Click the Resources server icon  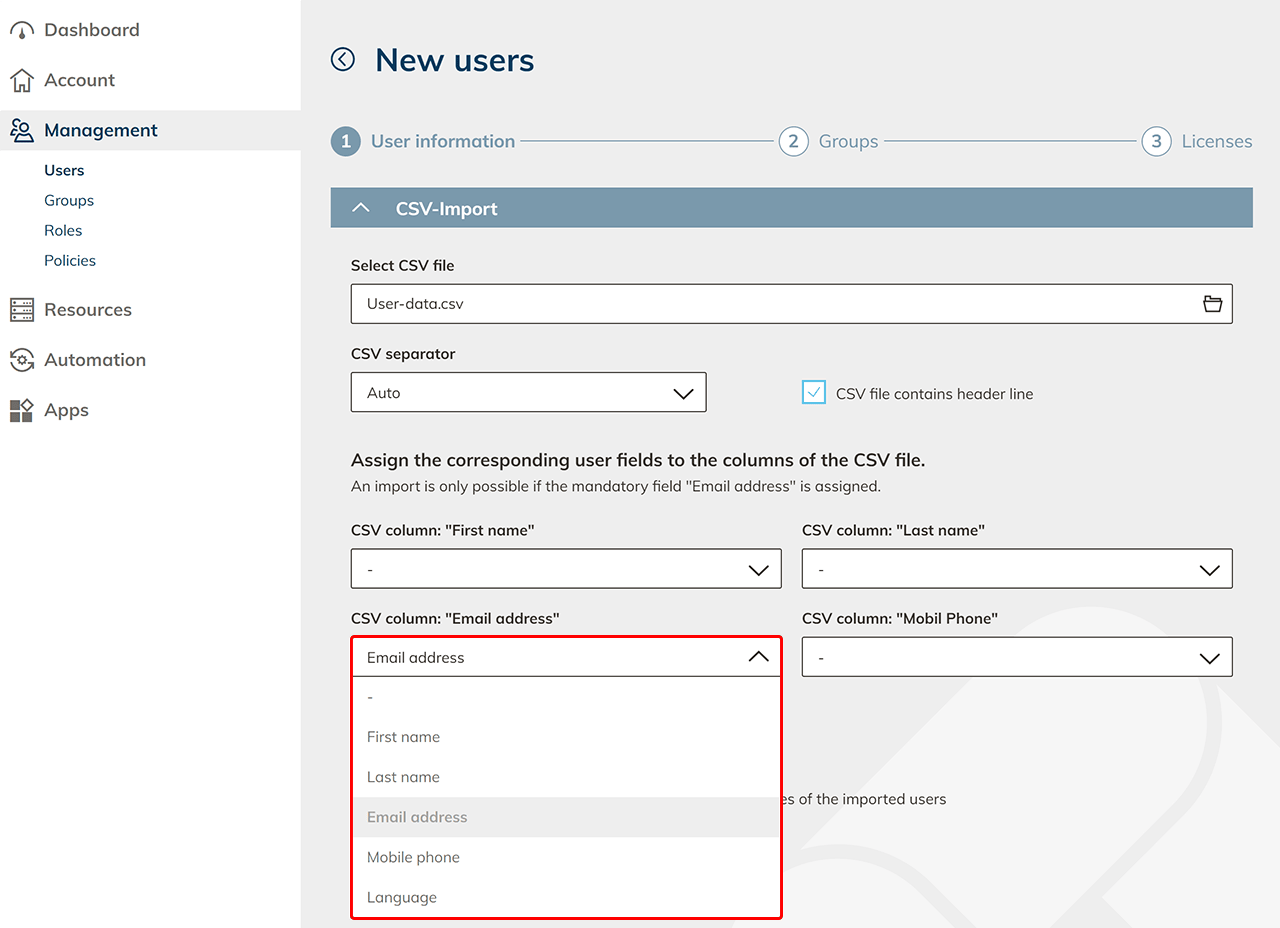click(x=21, y=310)
